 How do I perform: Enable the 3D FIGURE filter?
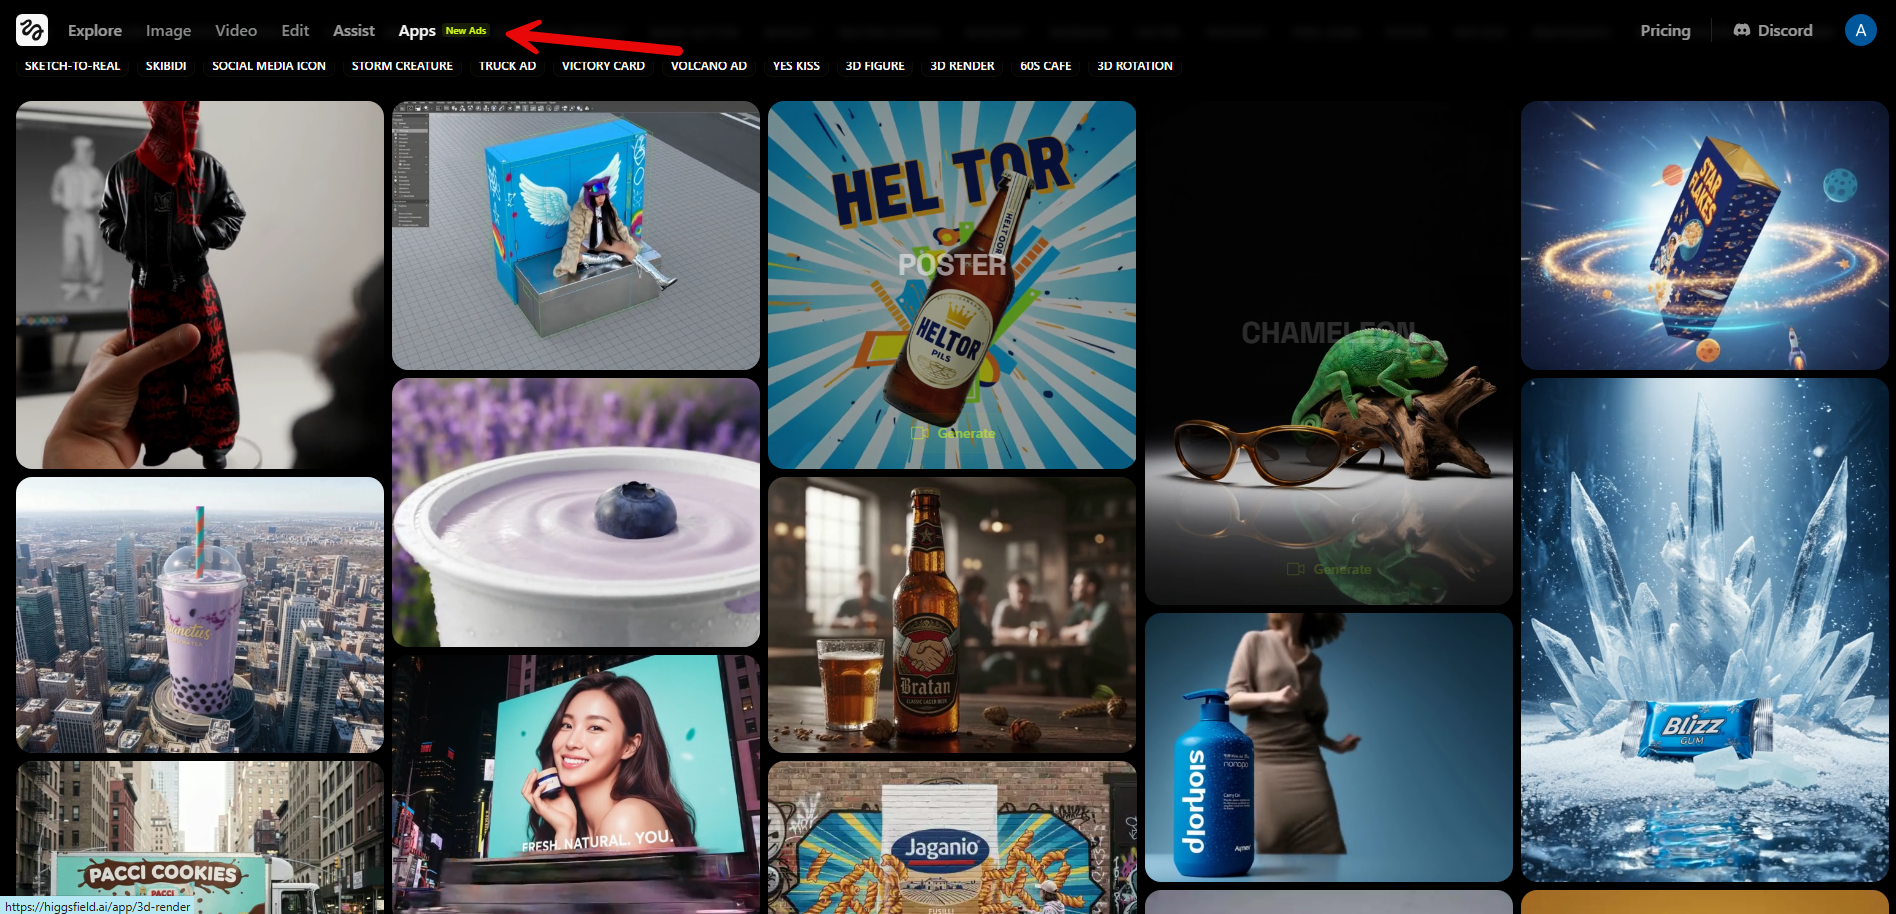point(874,66)
